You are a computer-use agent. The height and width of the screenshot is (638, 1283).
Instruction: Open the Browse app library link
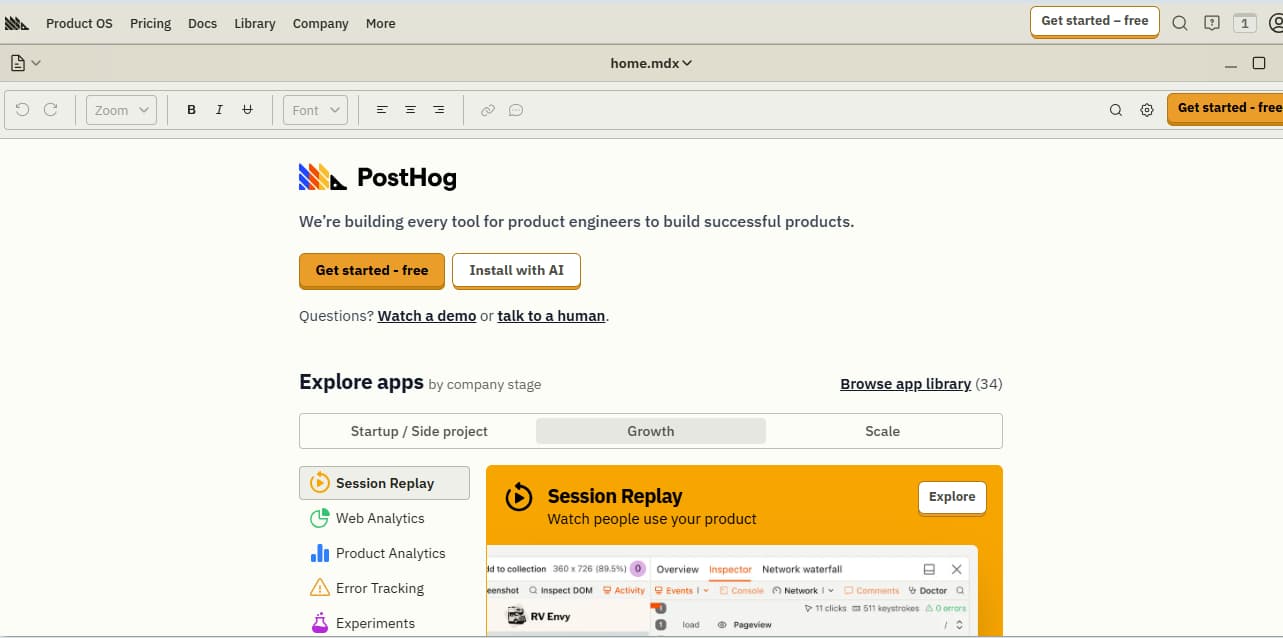[906, 384]
